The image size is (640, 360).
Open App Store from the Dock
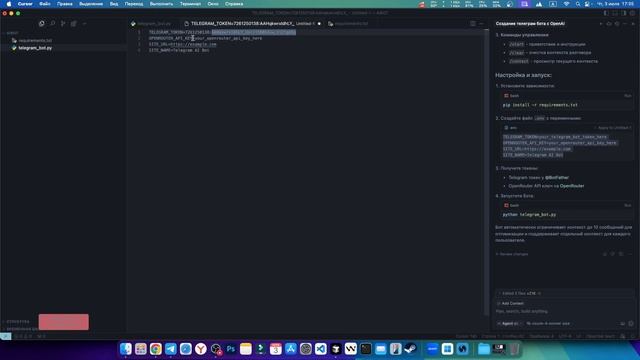[x=291, y=349]
